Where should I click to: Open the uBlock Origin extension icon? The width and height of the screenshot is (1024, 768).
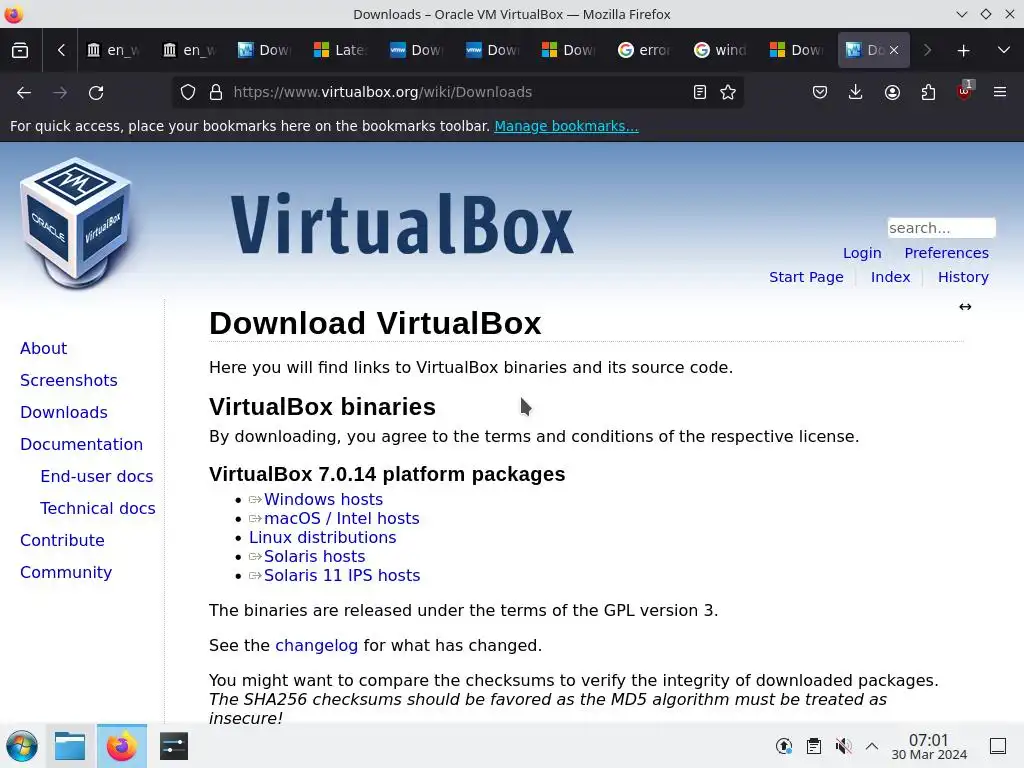coord(965,91)
